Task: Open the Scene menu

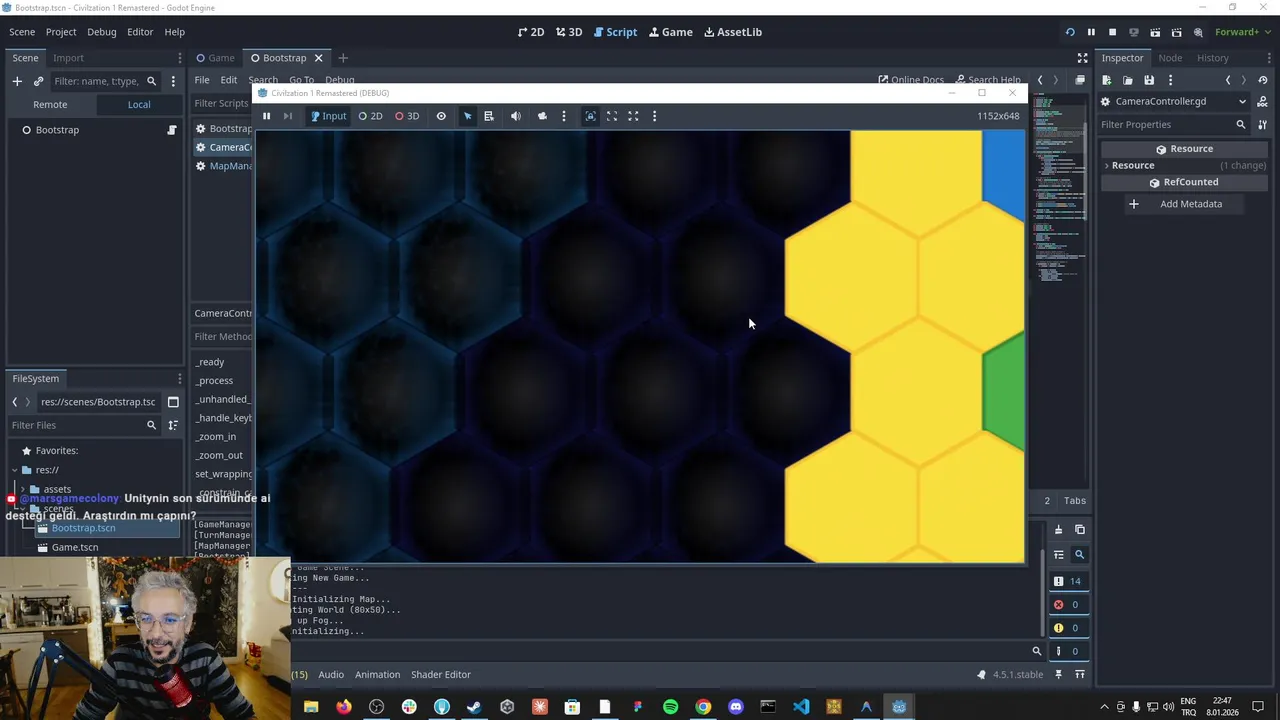Action: (x=22, y=32)
